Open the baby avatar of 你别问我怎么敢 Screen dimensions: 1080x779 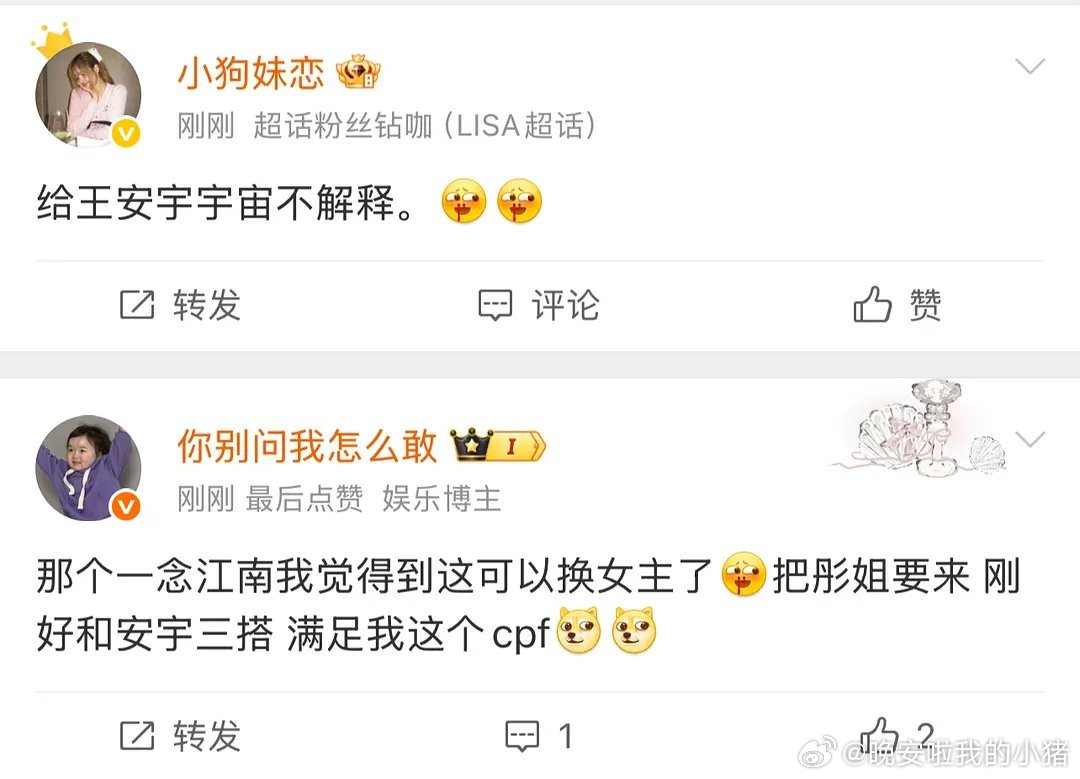(x=88, y=468)
